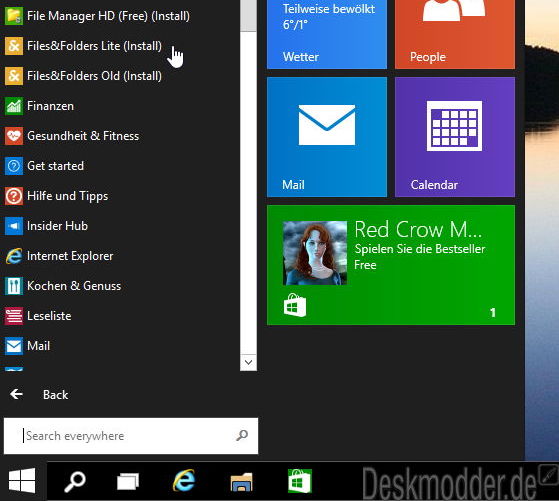Click the scroll down arrow in the apps list
The height and width of the screenshot is (501, 559).
pos(248,362)
